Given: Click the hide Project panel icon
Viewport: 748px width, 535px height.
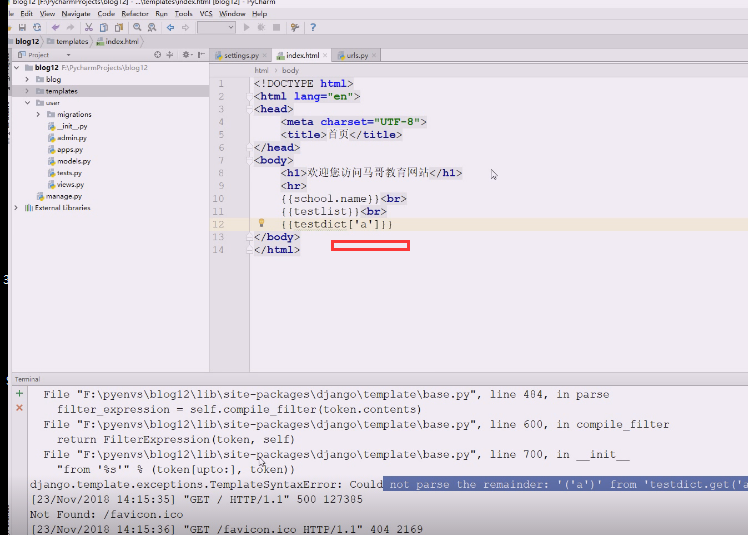Looking at the screenshot, I should tap(201, 55).
